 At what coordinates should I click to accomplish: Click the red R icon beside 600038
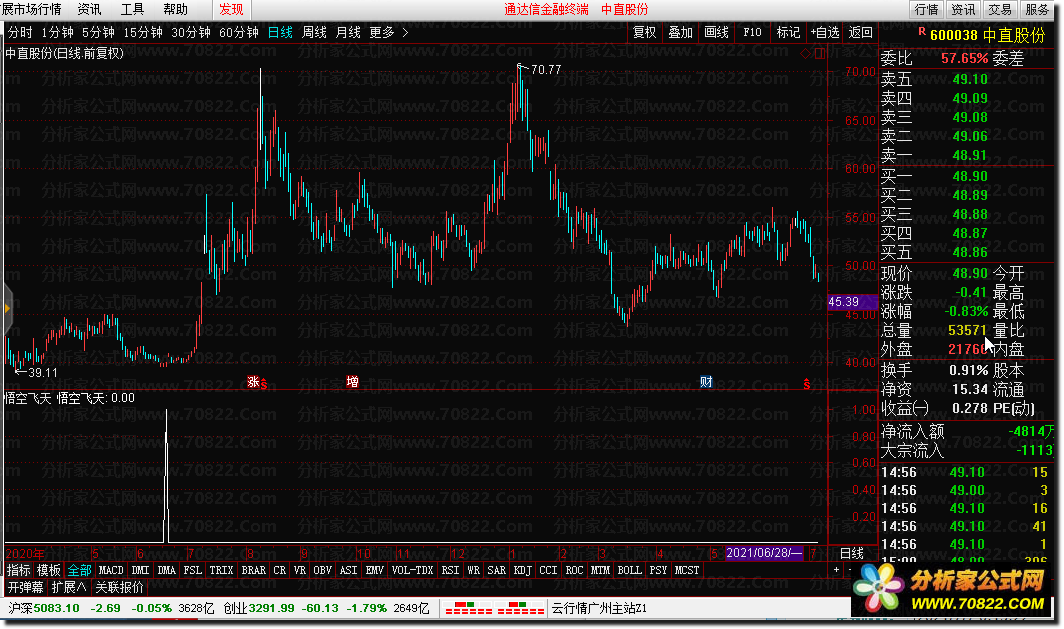point(922,31)
